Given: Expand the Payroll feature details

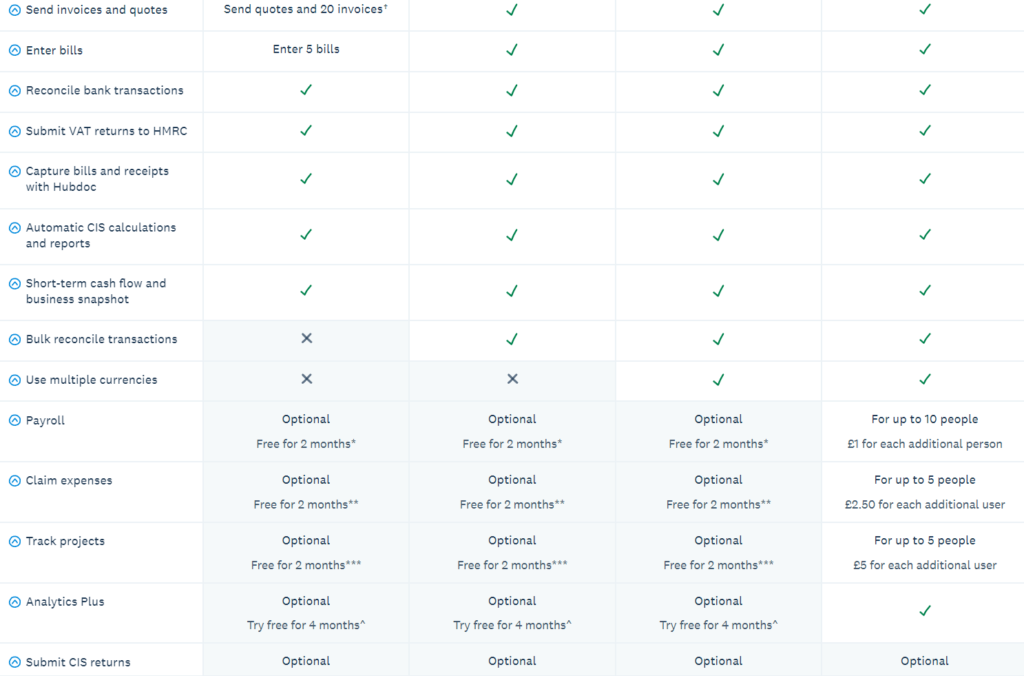Looking at the screenshot, I should (x=14, y=421).
